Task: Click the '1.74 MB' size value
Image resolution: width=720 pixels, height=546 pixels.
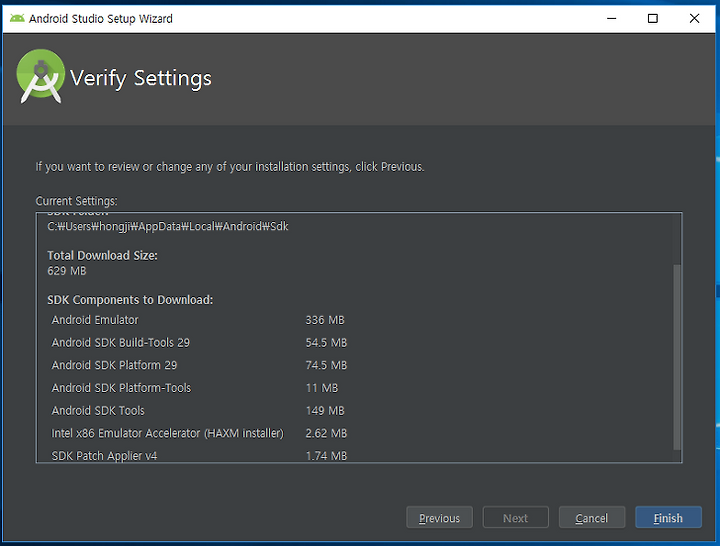Action: 326,456
